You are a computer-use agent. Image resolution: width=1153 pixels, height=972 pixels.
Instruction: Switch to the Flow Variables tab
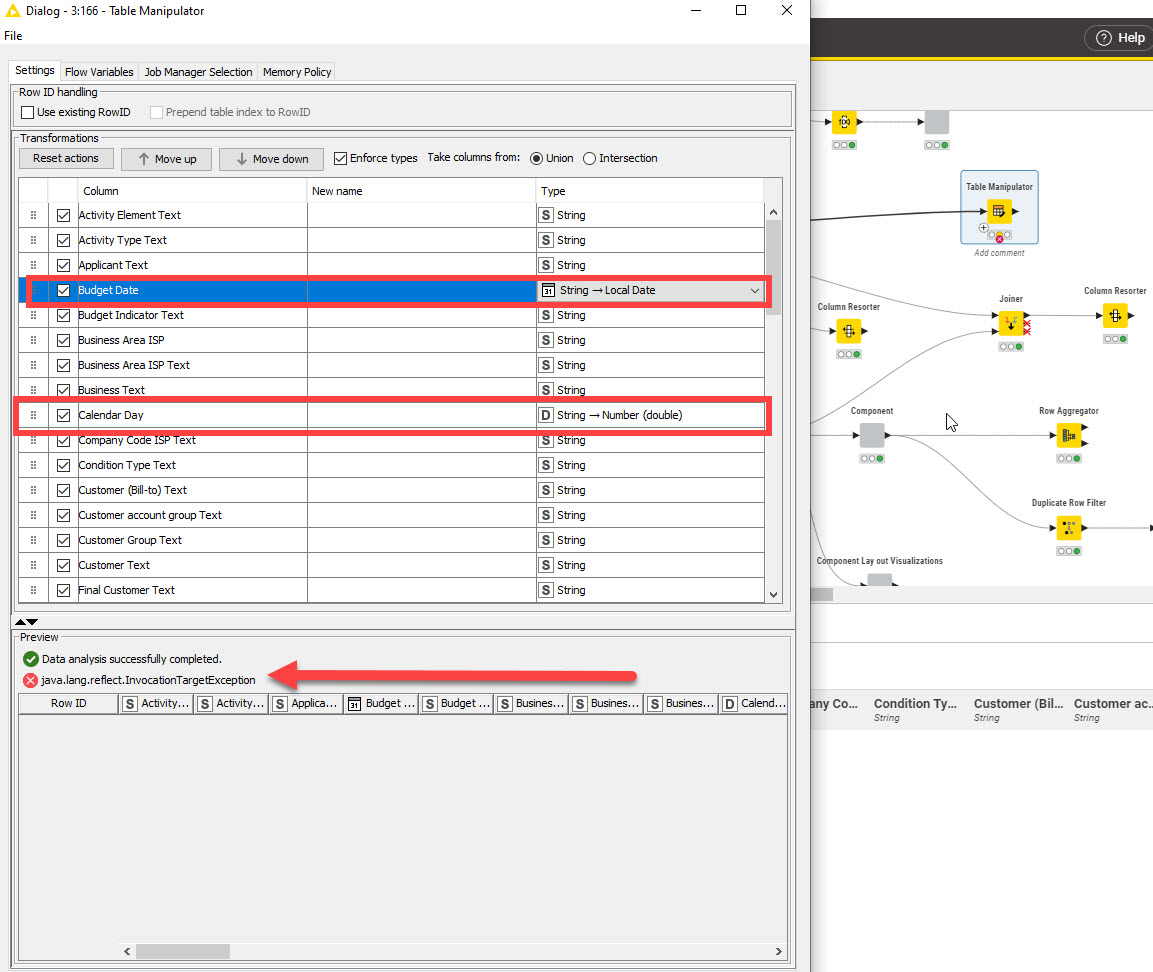[x=99, y=72]
